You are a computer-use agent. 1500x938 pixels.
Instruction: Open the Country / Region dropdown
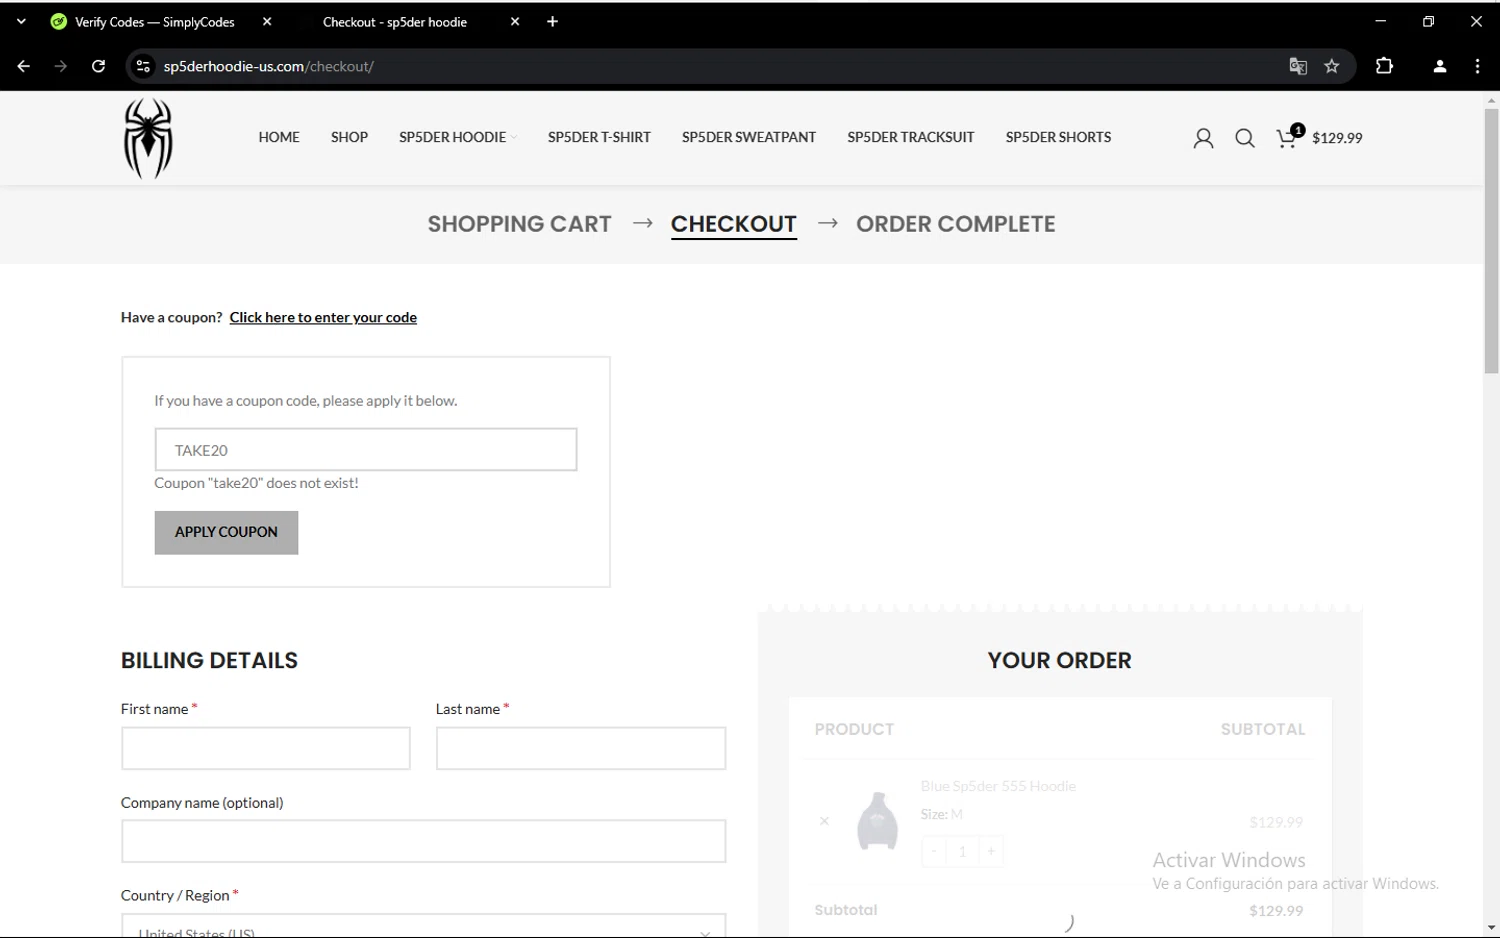424,927
